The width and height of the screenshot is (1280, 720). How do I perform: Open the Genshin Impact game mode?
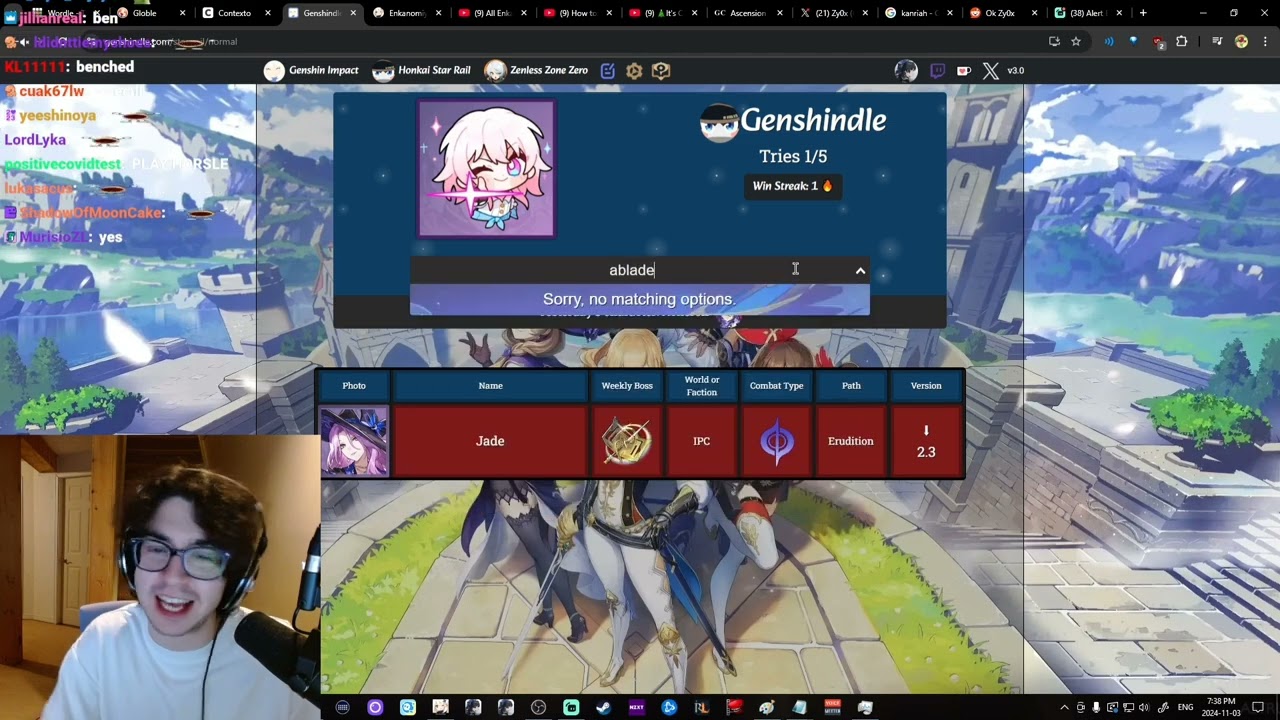(x=311, y=71)
